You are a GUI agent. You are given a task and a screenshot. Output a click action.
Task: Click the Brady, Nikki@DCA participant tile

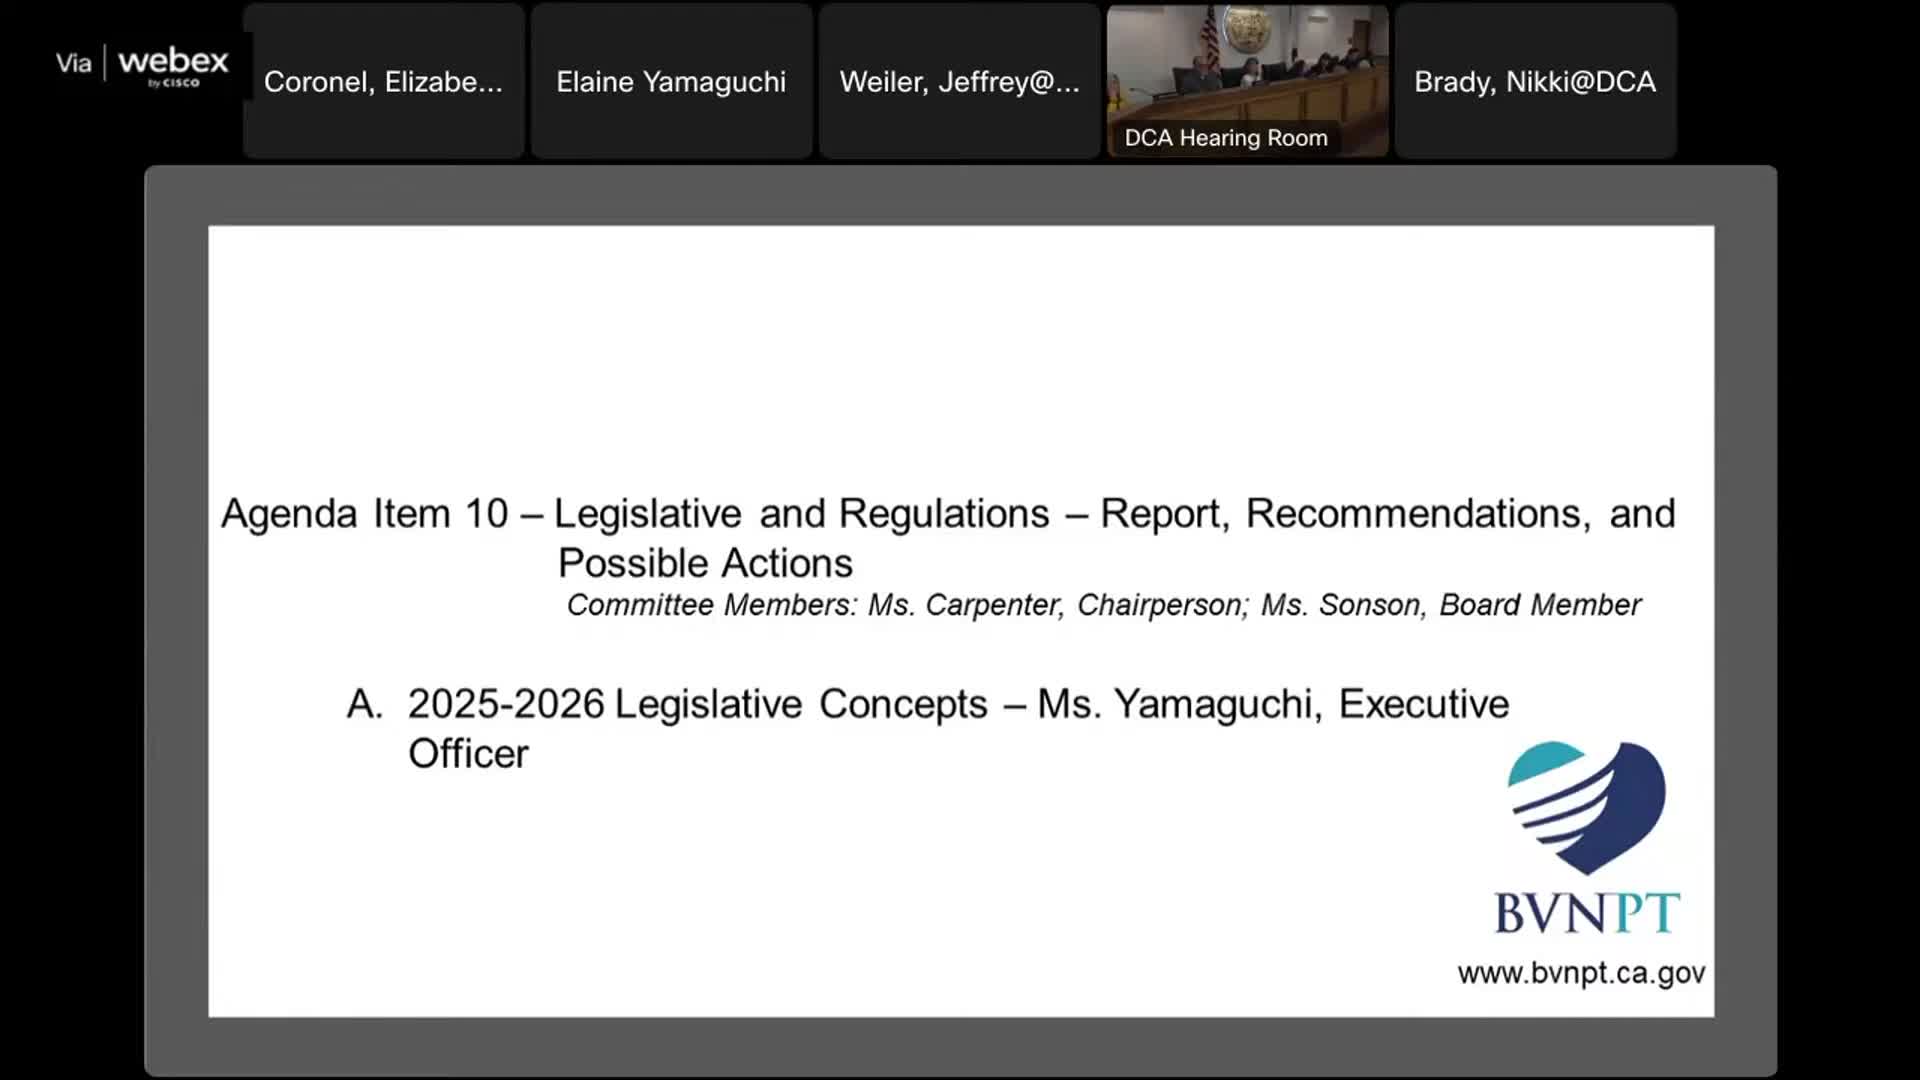(1535, 80)
